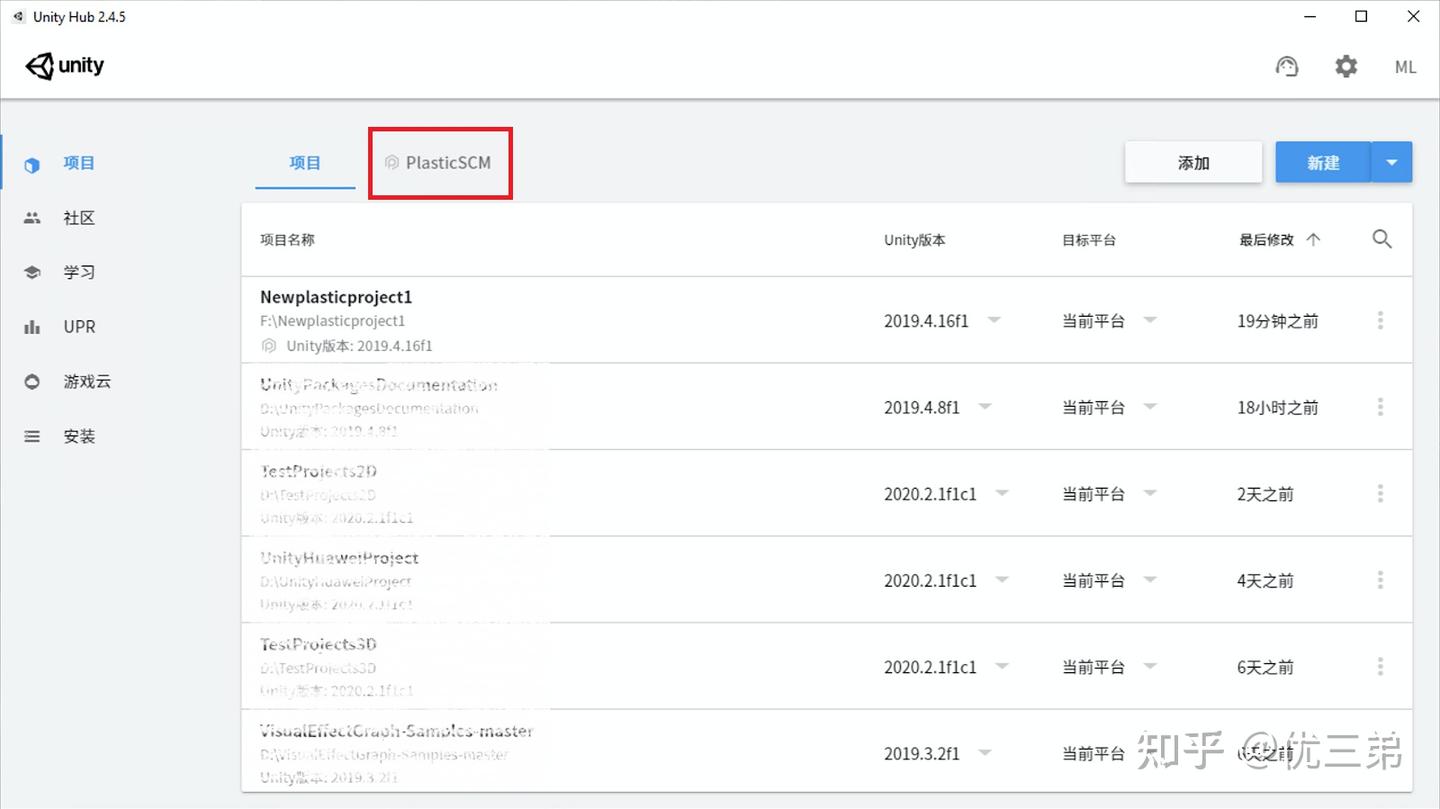Check the cloud connection status icon

coord(1287,66)
